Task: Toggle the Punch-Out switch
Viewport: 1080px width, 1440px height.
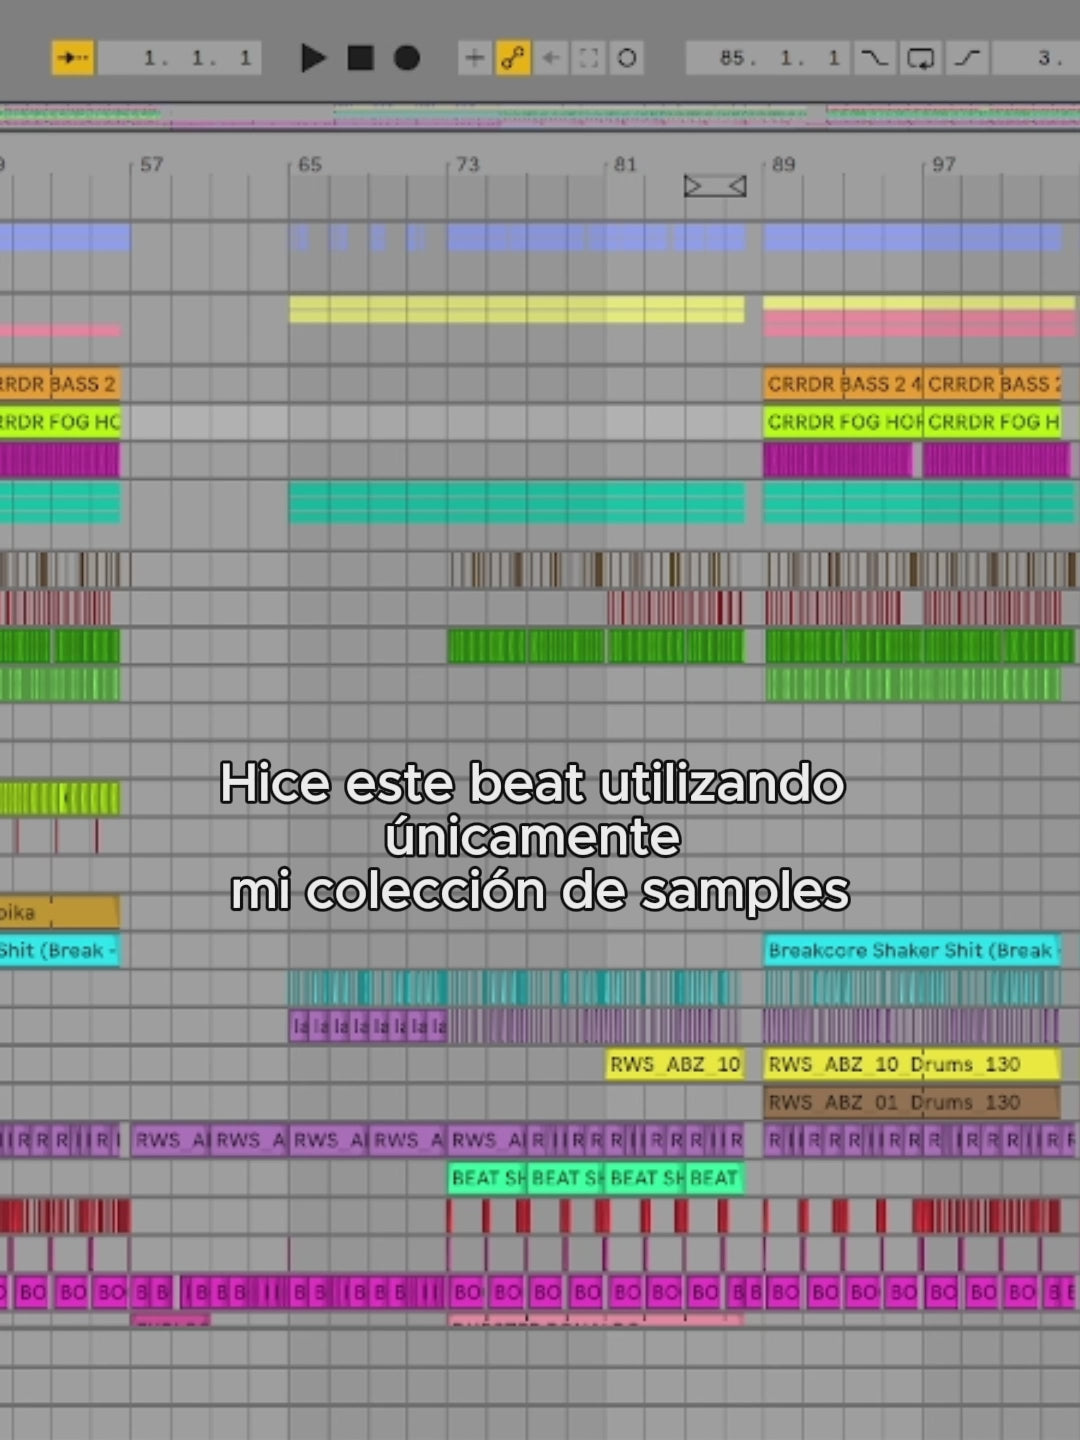Action: (967, 58)
